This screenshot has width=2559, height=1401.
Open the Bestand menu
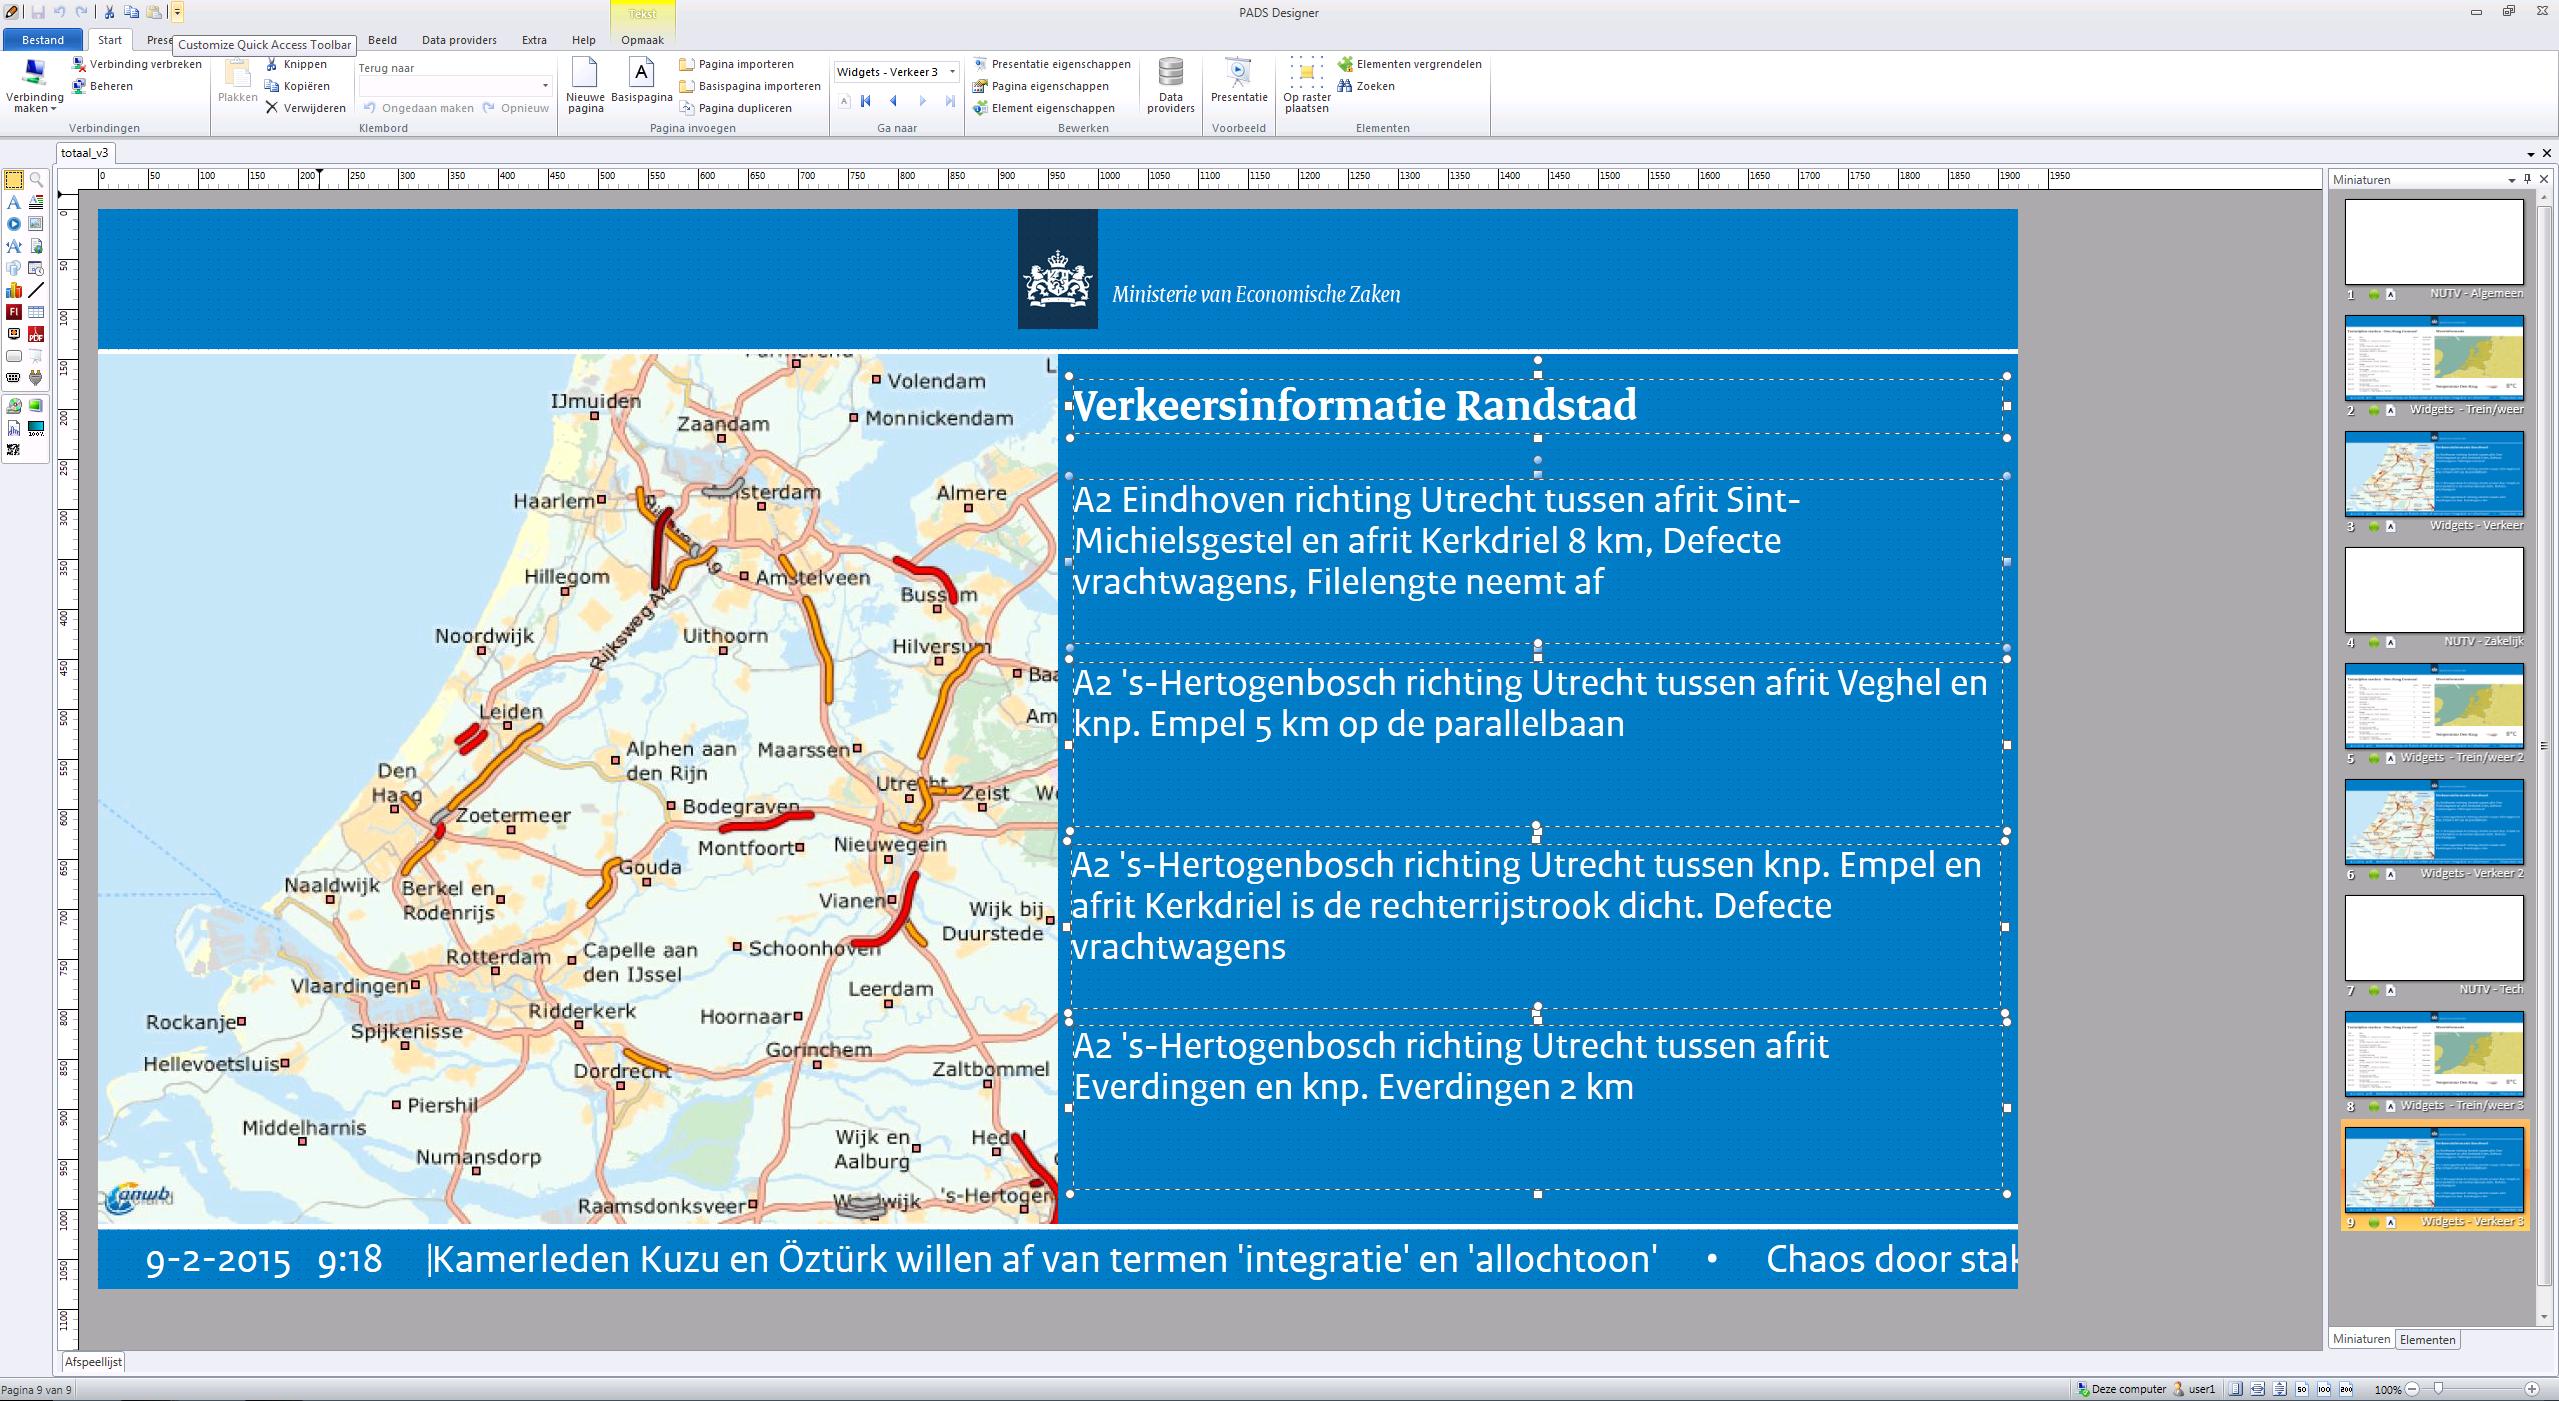[x=43, y=40]
